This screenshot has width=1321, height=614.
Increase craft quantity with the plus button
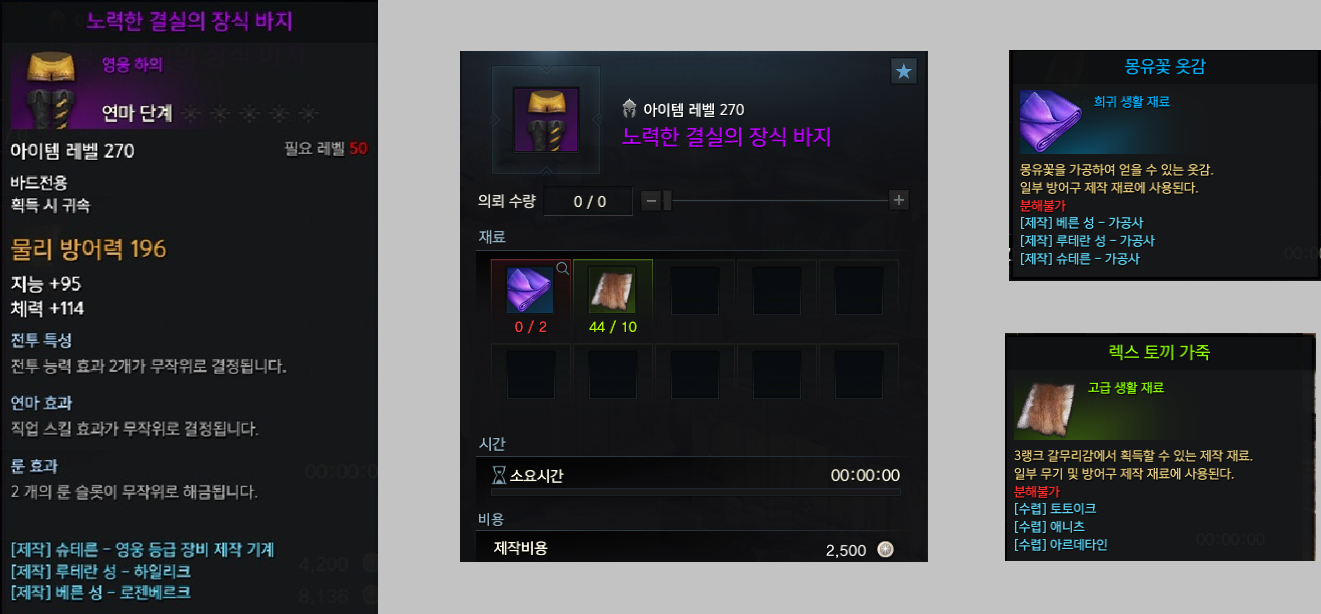(899, 200)
